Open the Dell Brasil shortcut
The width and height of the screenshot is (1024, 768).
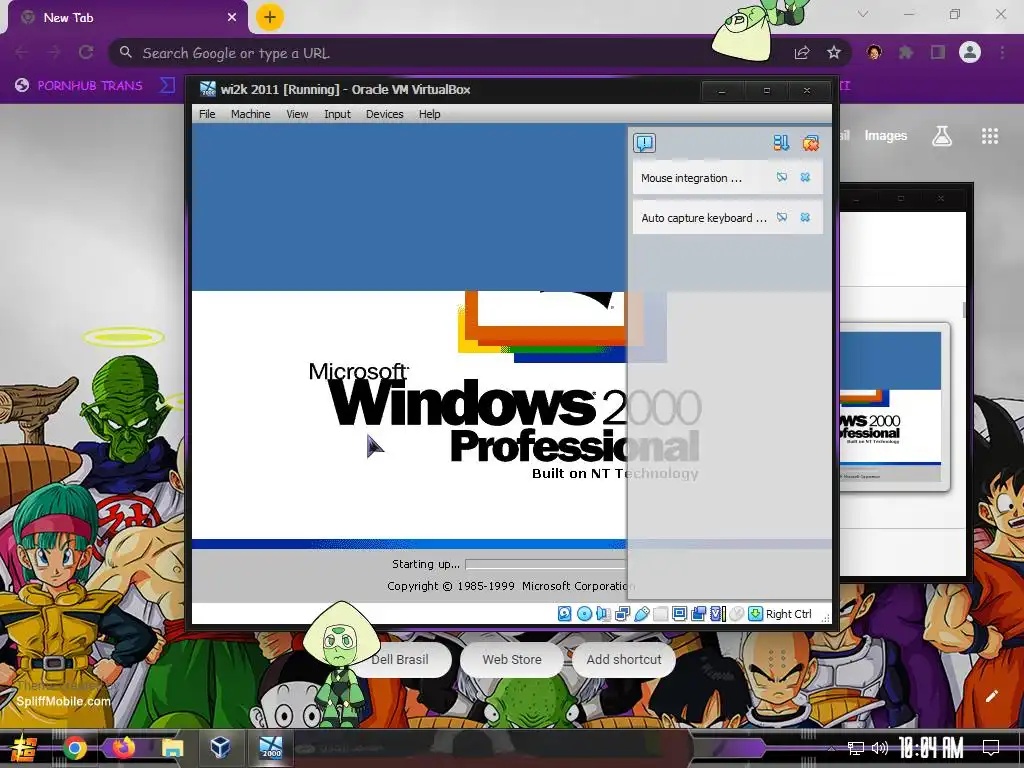[x=400, y=660]
